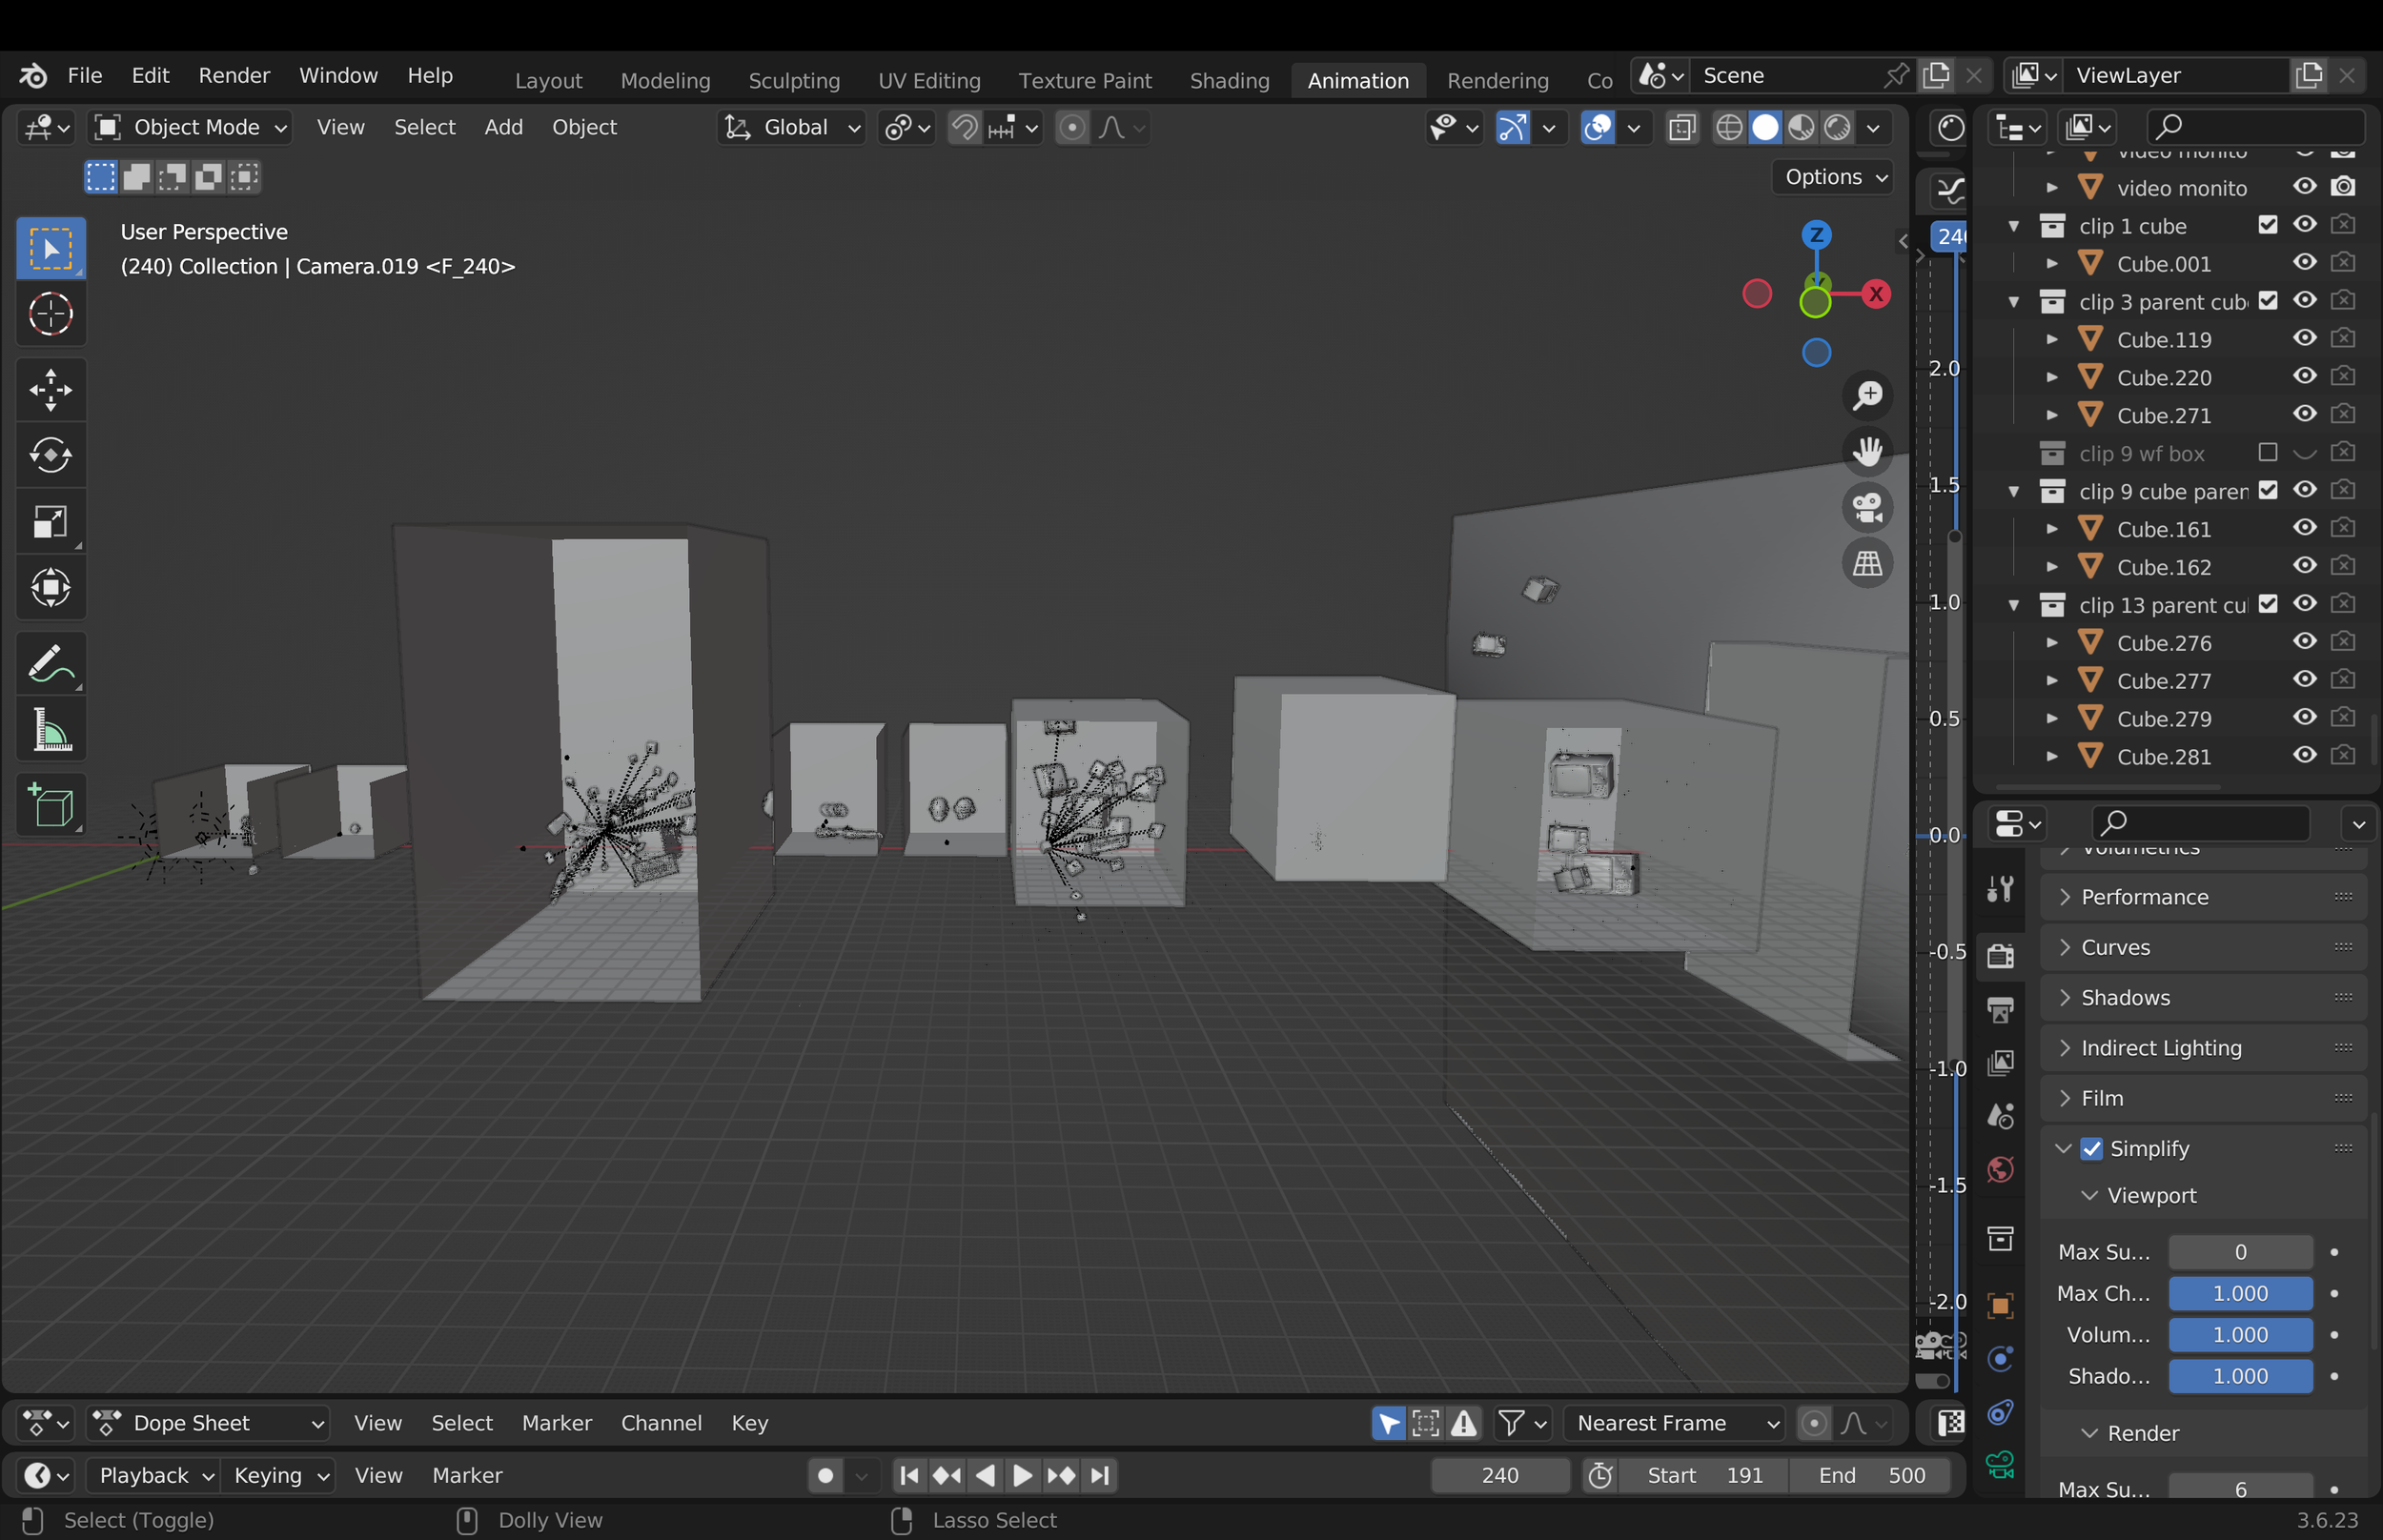Switch to orthographic/perspective grid view icon
The image size is (2383, 1540).
click(1867, 564)
